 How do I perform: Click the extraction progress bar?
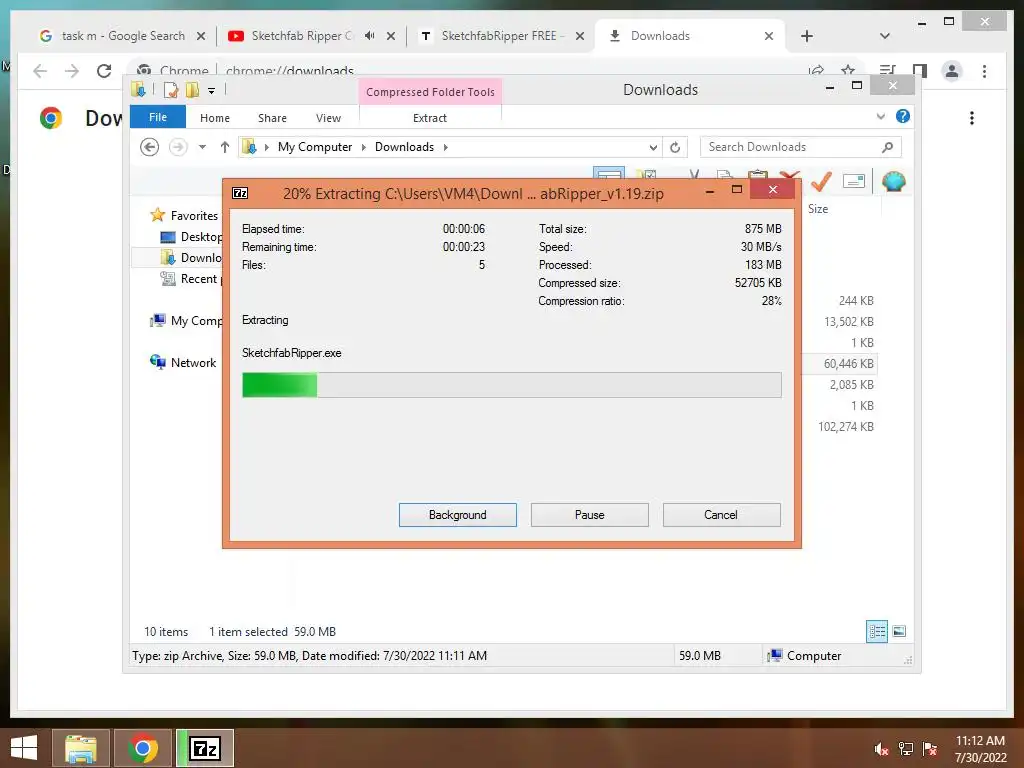[x=511, y=385]
